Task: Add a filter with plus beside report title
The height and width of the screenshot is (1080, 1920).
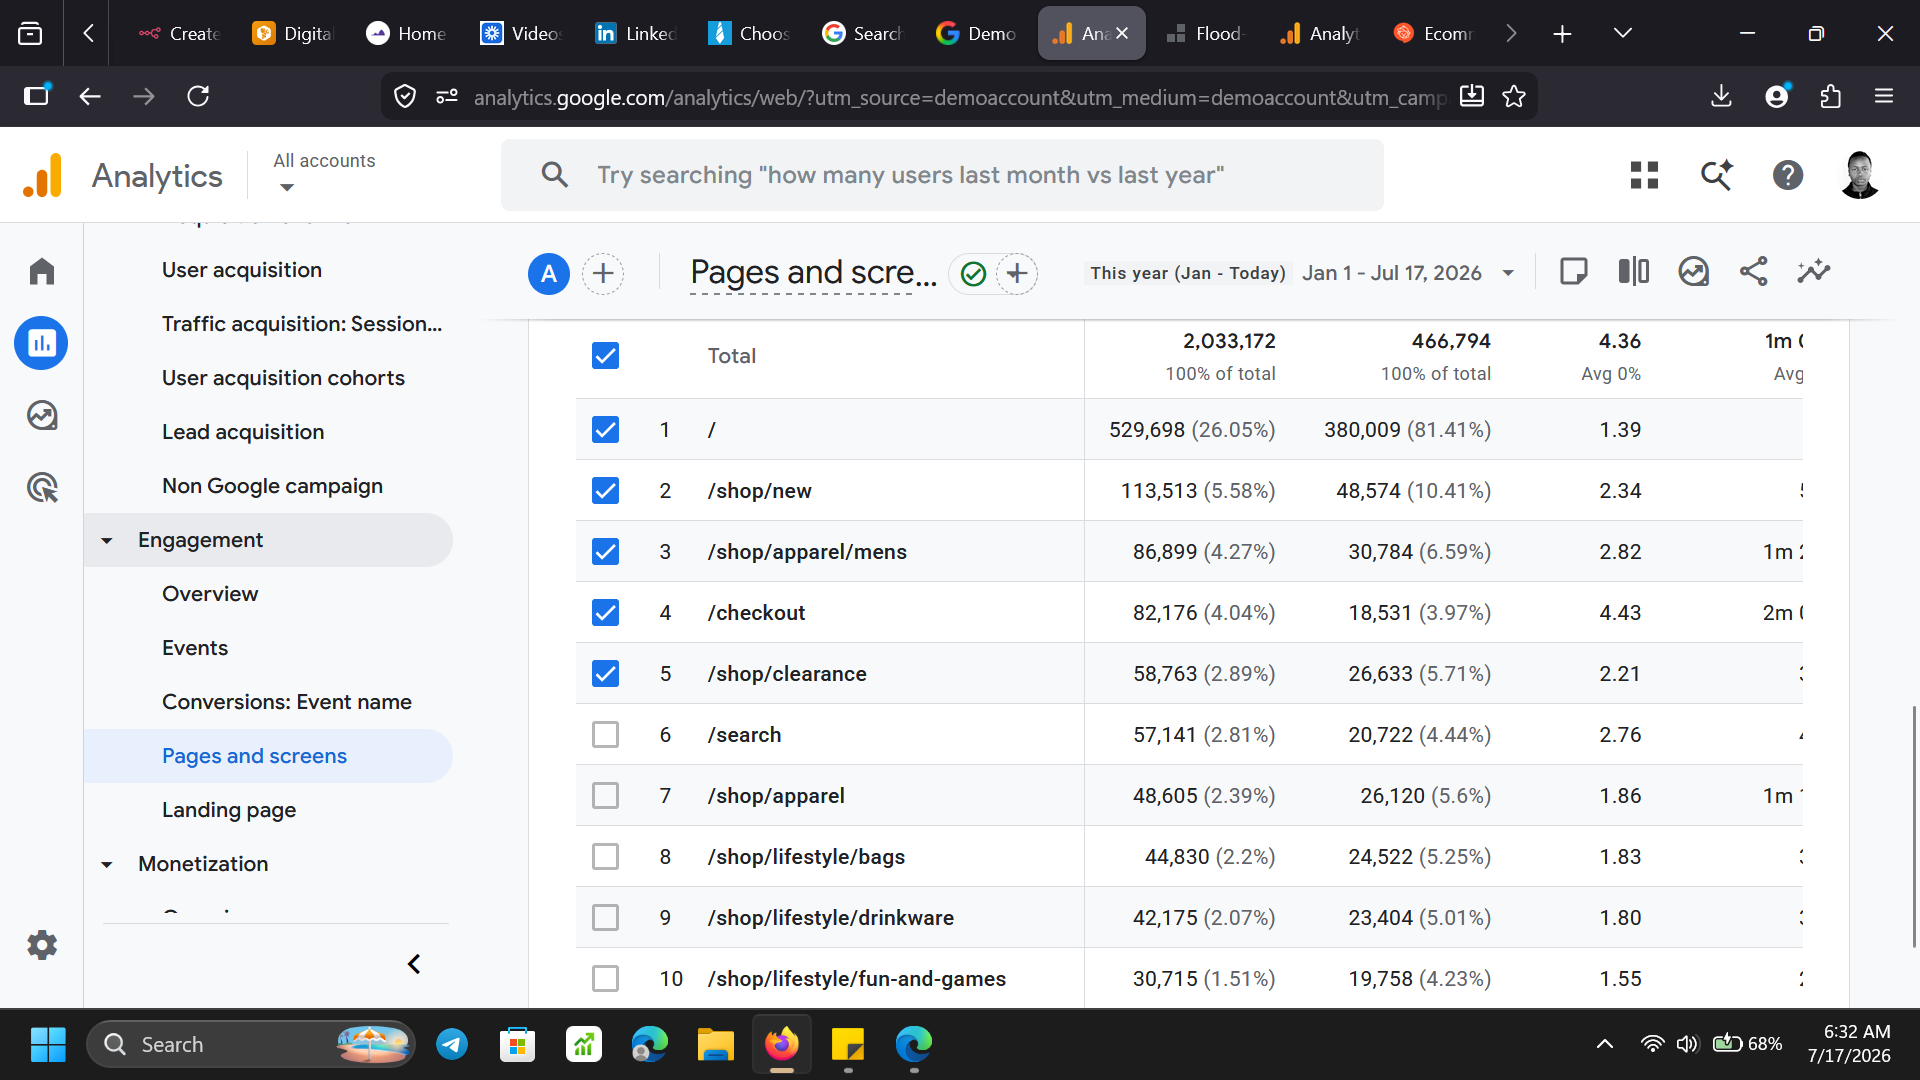Action: (x=1017, y=273)
